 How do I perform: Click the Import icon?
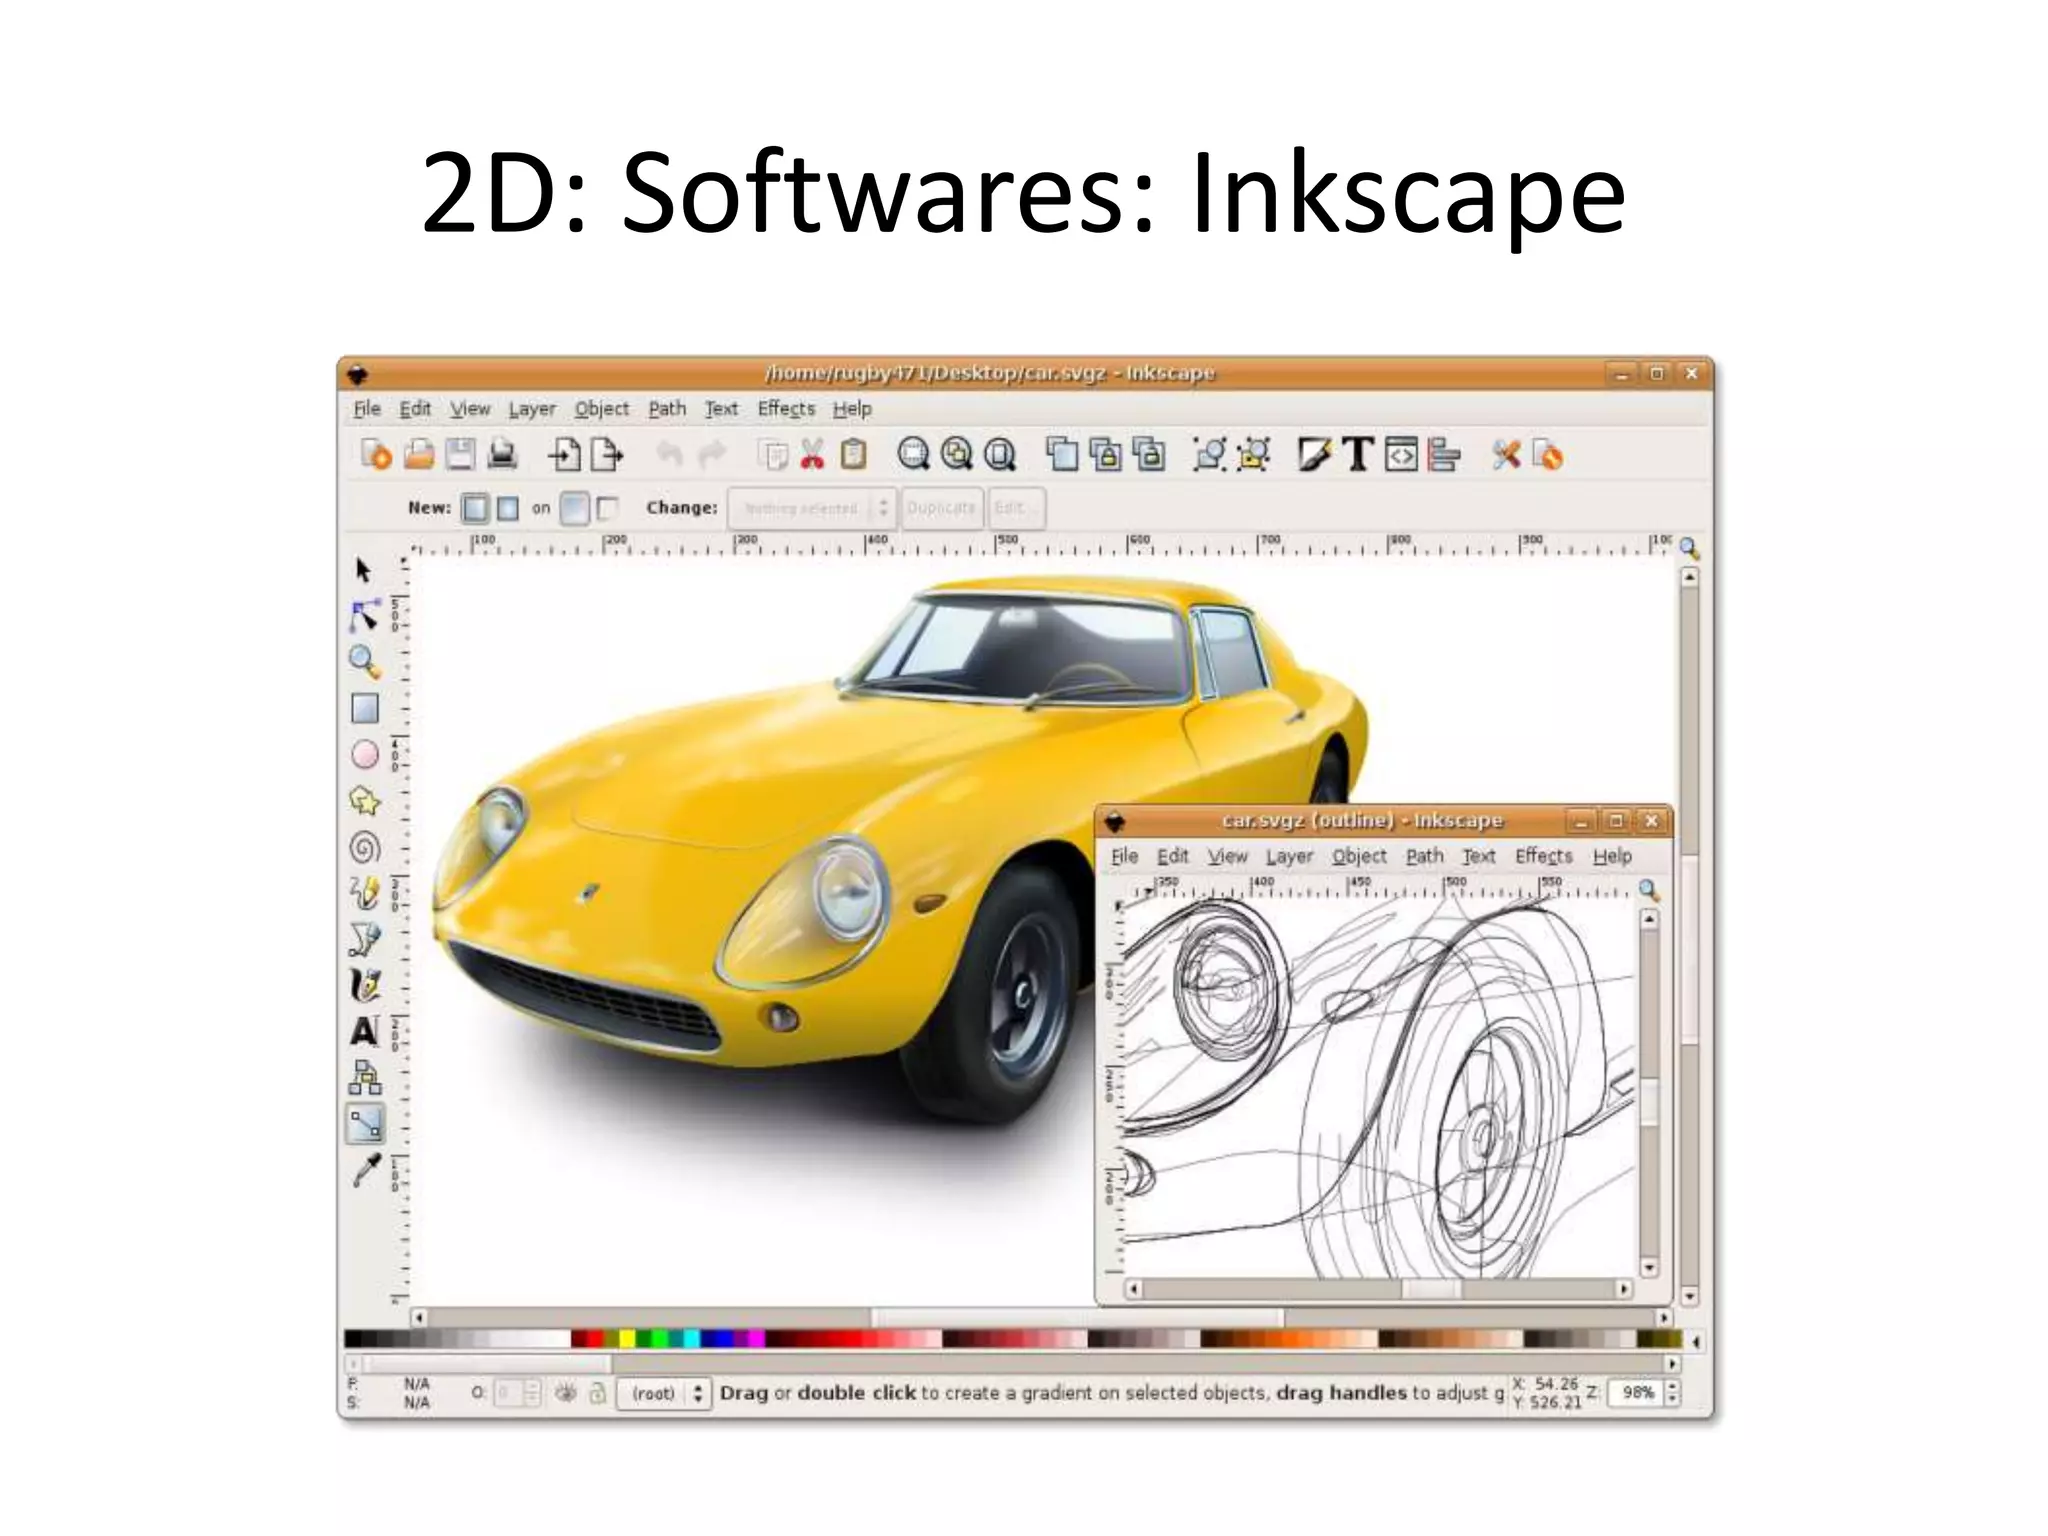pyautogui.click(x=564, y=455)
